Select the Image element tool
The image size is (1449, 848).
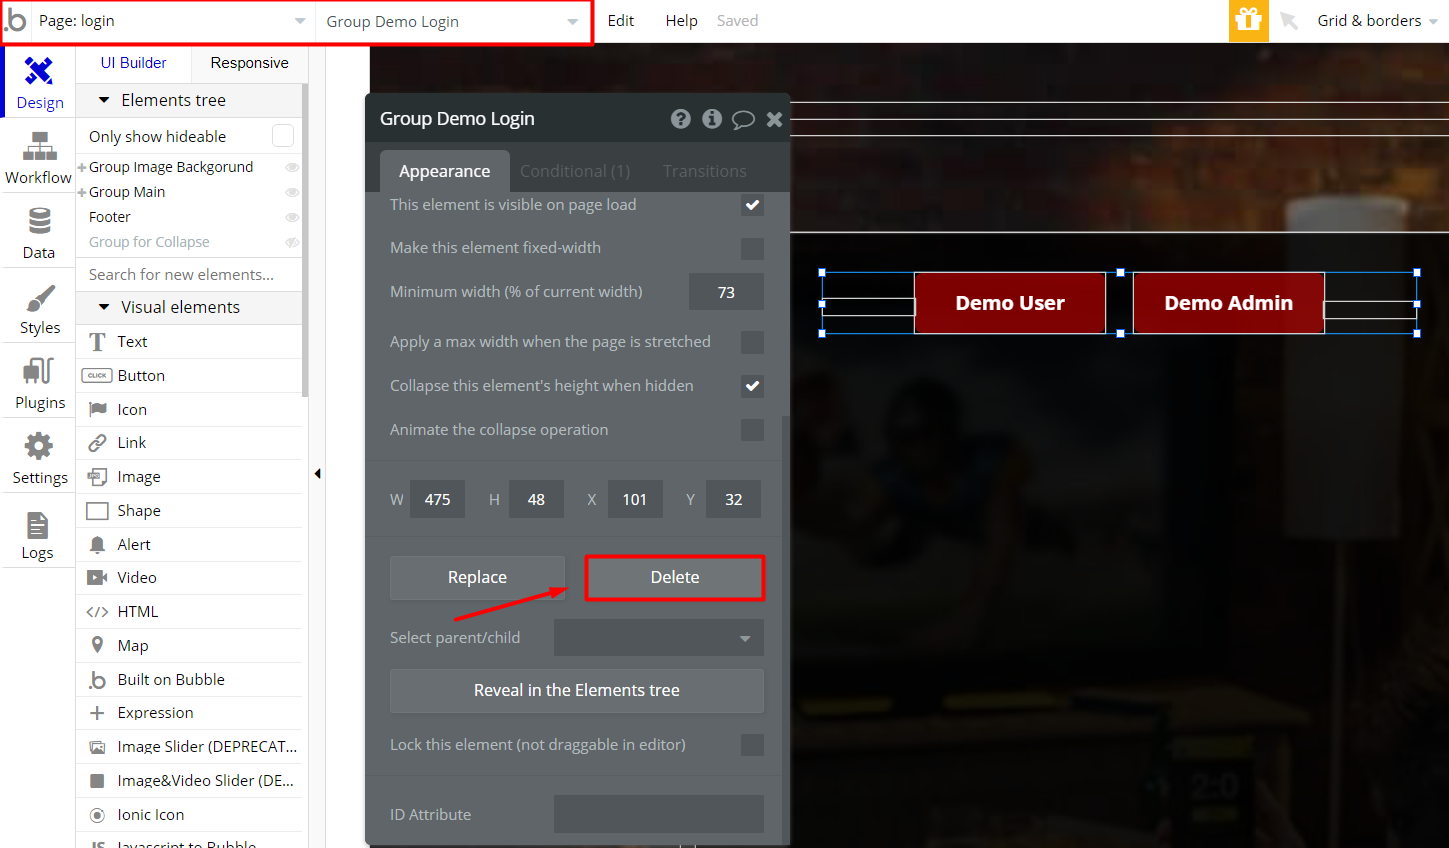point(190,477)
